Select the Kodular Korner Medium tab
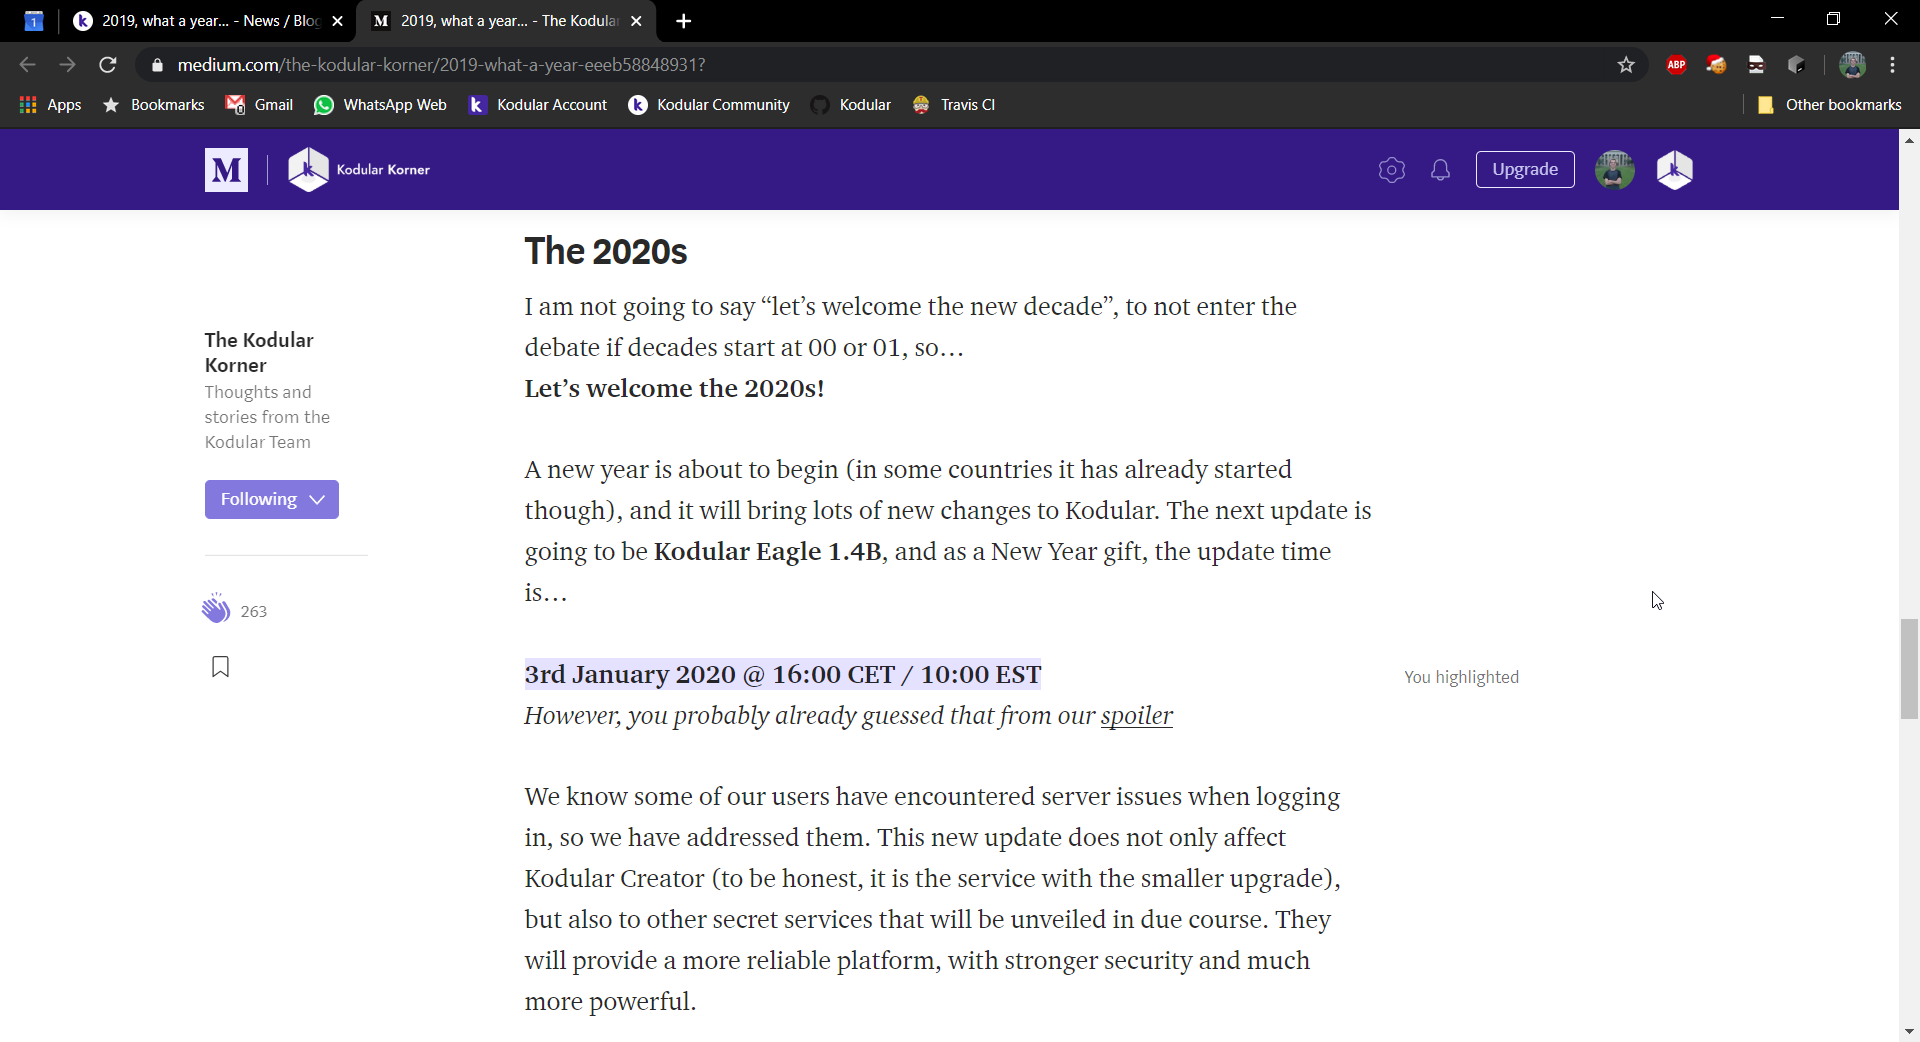Screen dimensions: 1920x1042 pyautogui.click(x=507, y=21)
